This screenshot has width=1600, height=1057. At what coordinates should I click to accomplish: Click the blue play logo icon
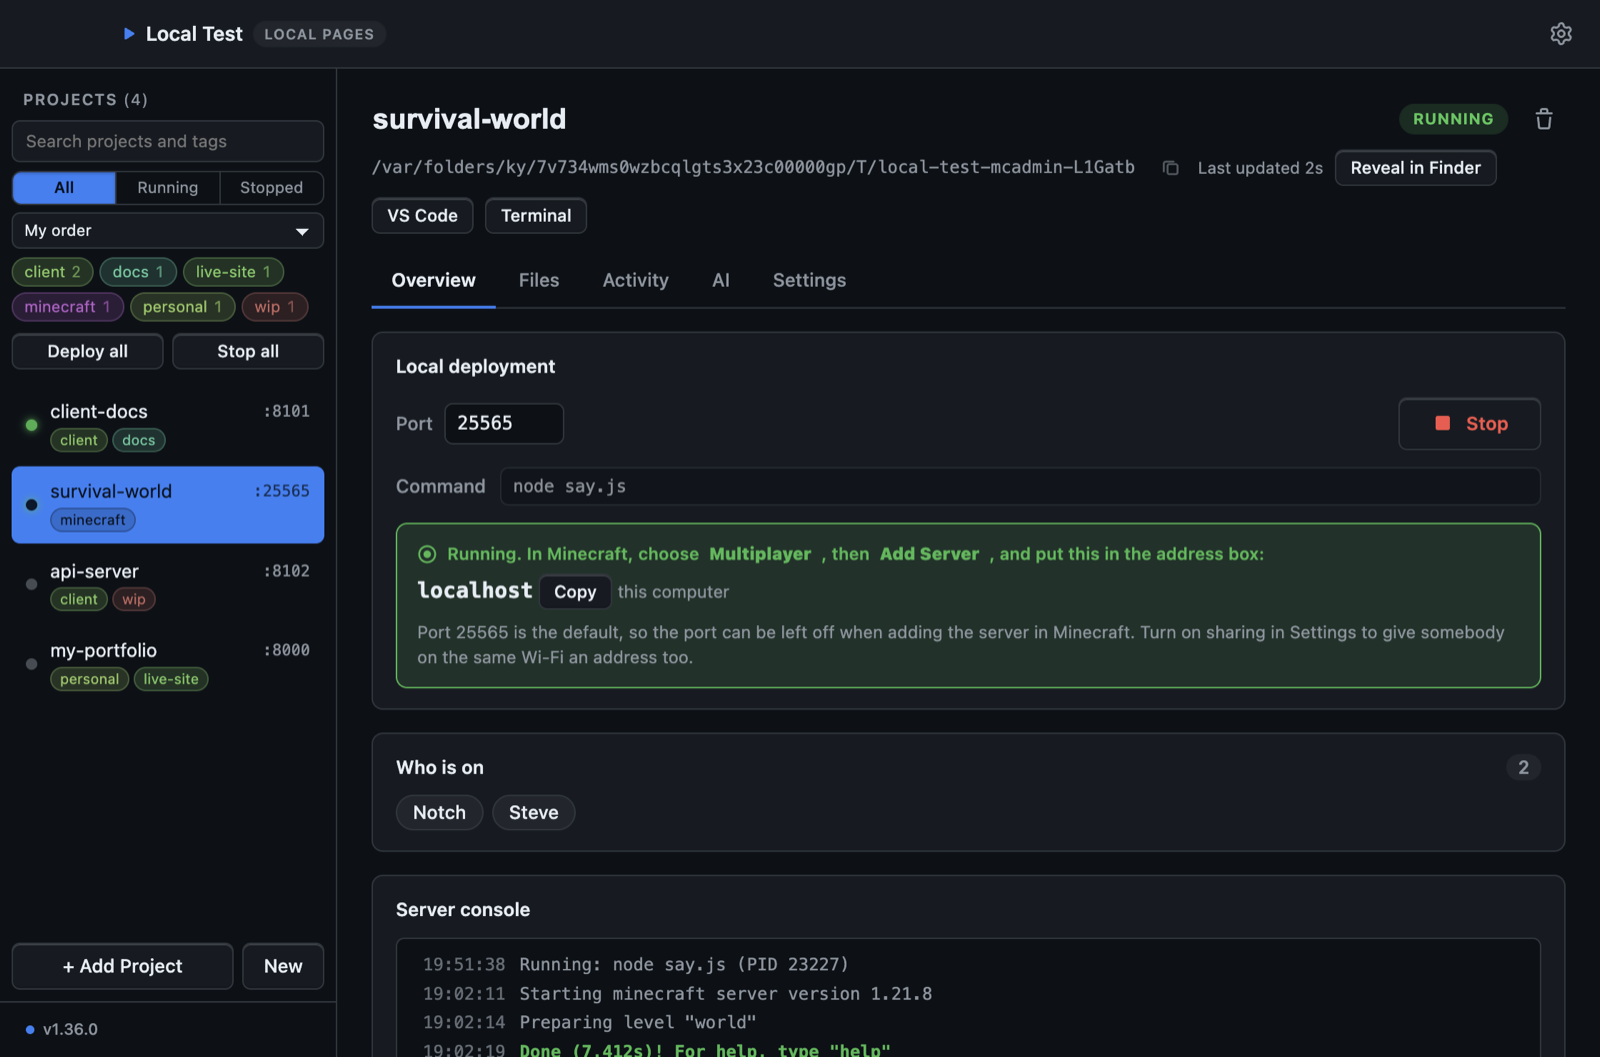click(129, 34)
